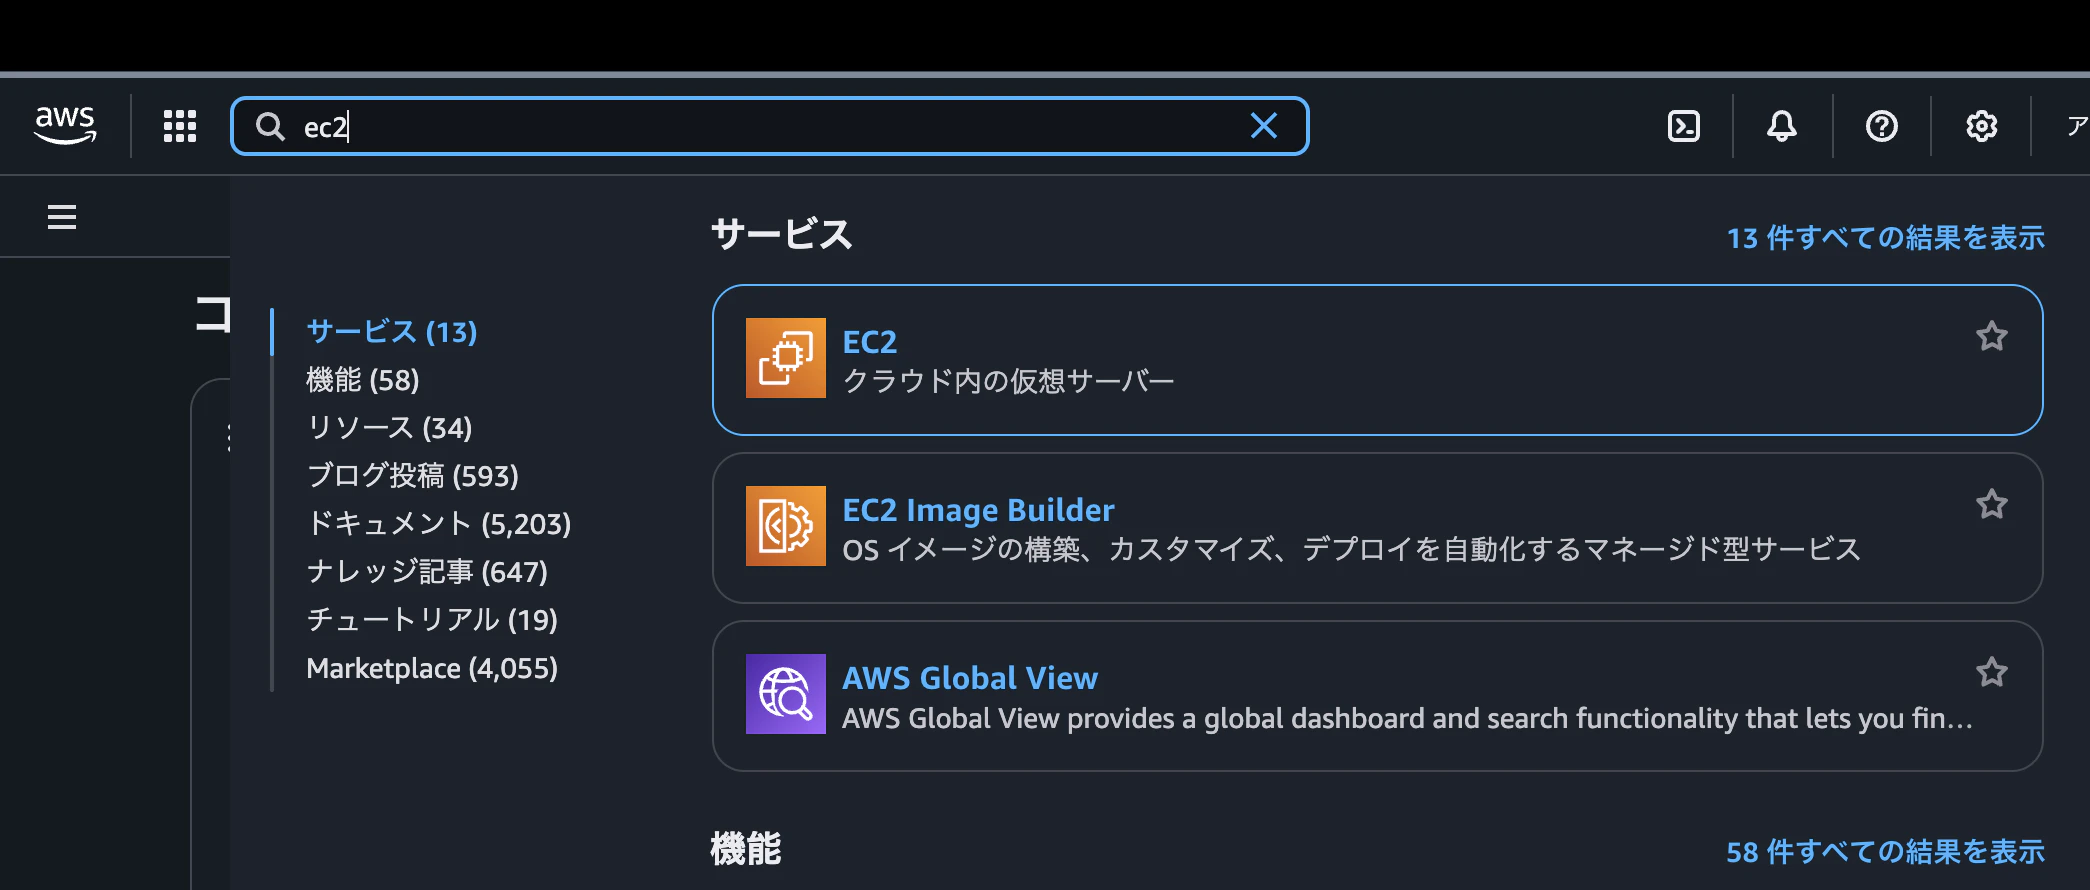Toggle the hamburger navigation menu

tap(62, 217)
